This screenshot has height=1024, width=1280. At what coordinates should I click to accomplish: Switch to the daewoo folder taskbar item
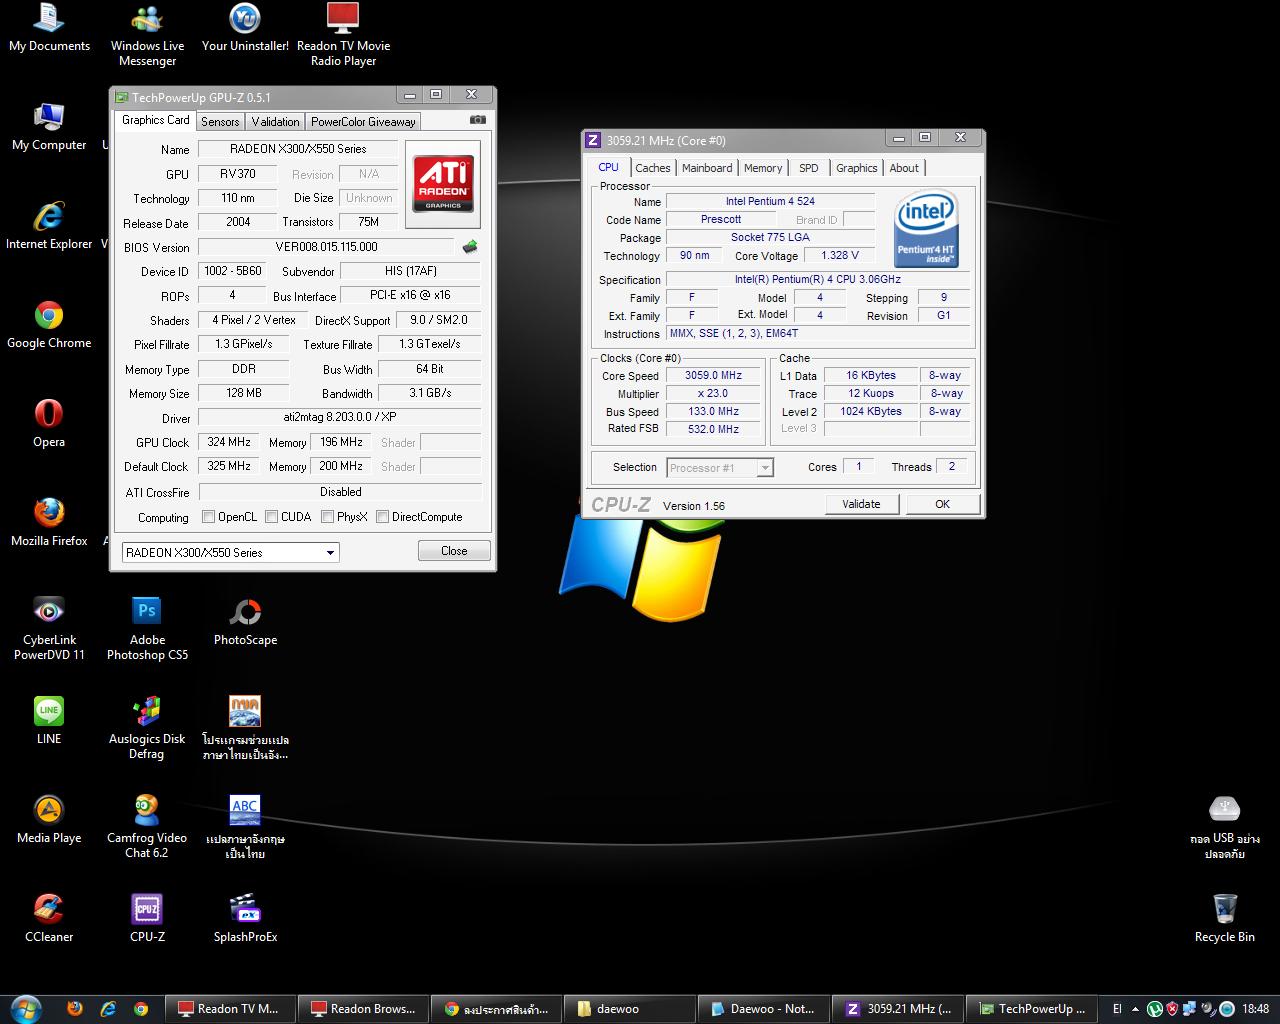pos(628,1008)
